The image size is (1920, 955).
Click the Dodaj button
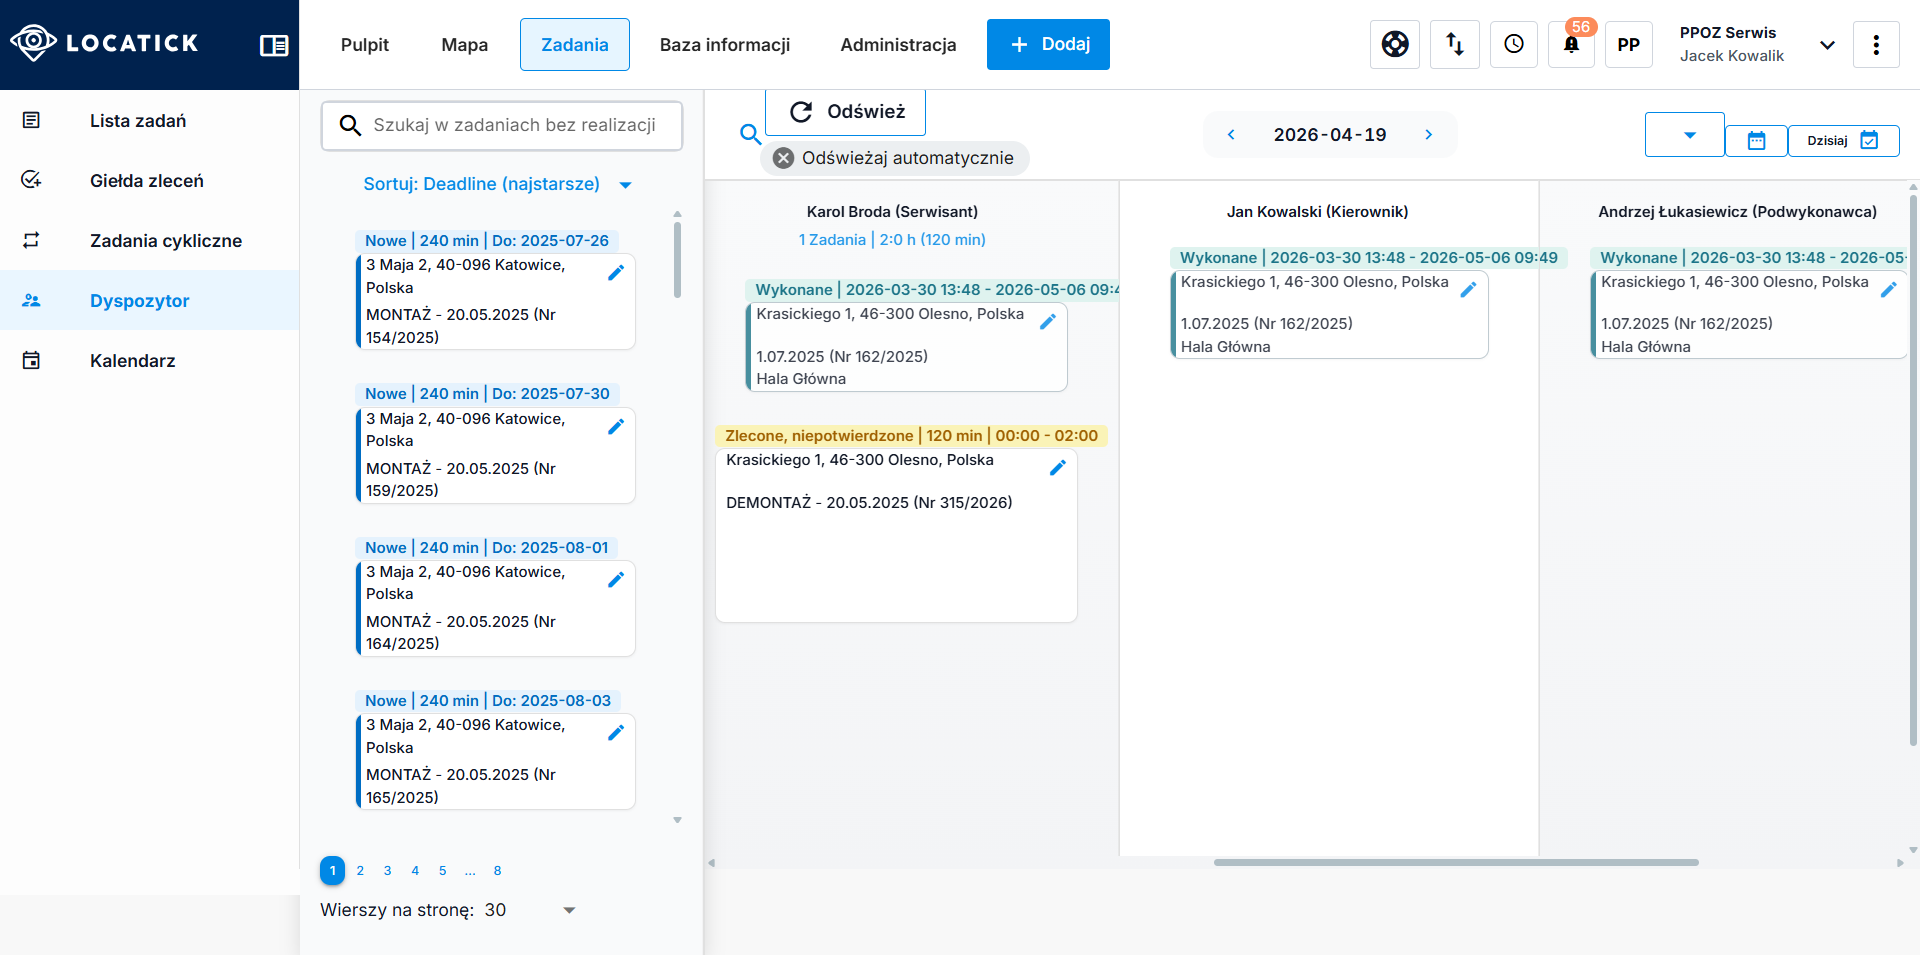point(1048,44)
